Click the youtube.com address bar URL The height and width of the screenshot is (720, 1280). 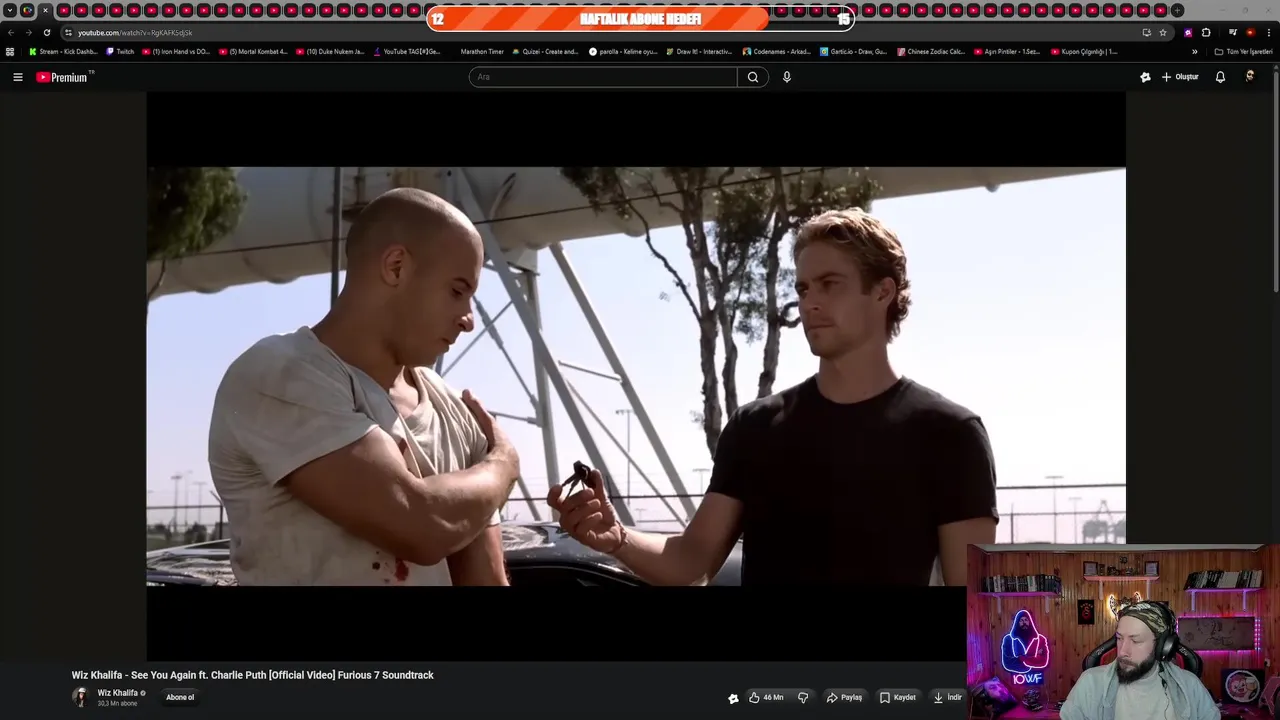pos(135,33)
